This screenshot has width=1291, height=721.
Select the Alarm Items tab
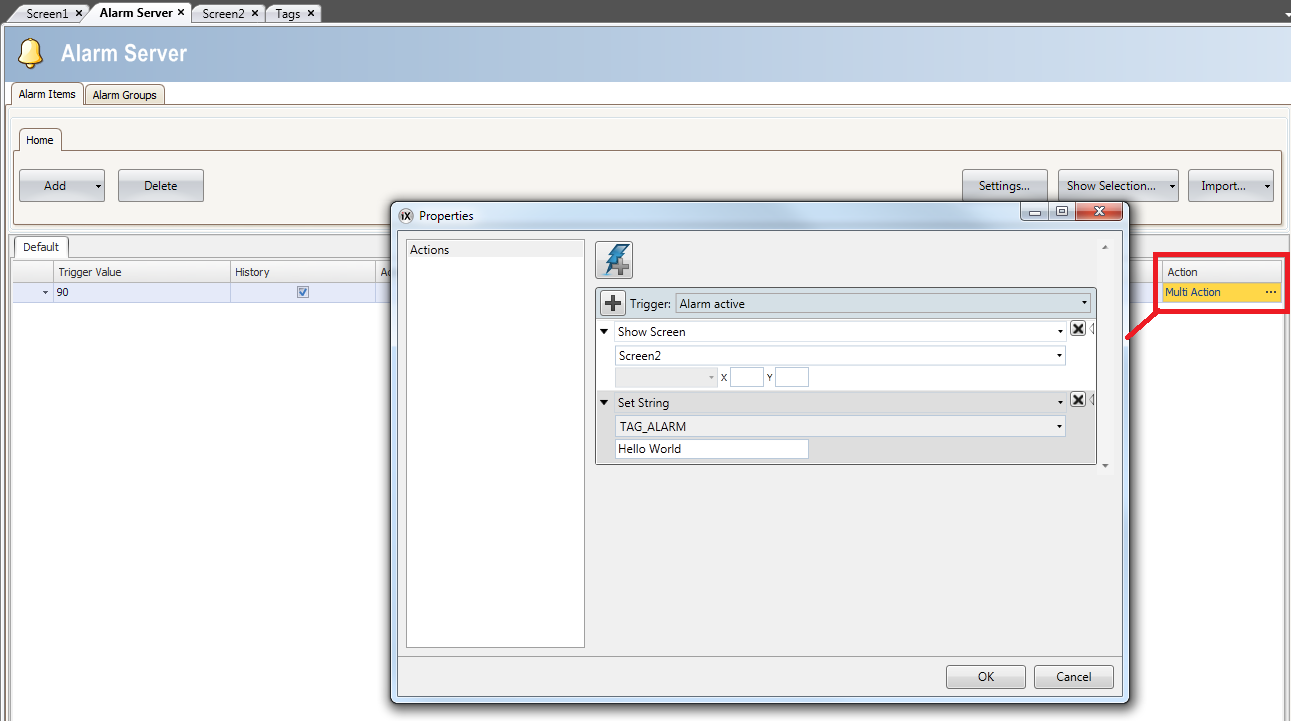click(47, 94)
